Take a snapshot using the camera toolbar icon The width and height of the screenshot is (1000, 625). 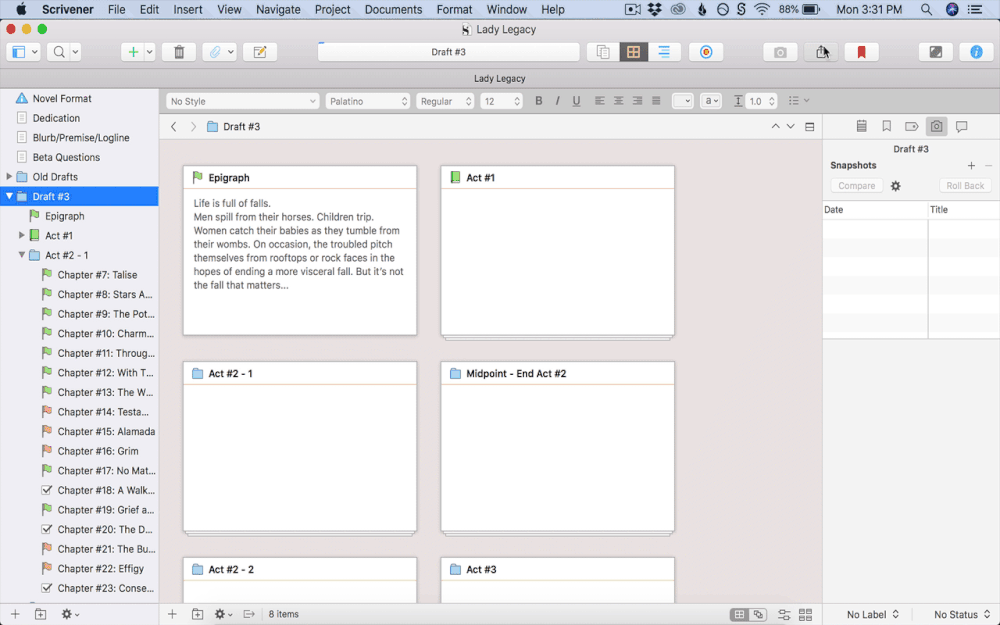coord(780,52)
